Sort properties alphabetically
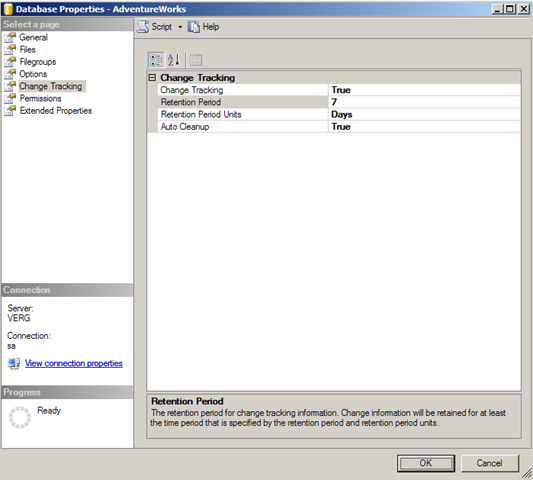This screenshot has width=533, height=480. 174,60
